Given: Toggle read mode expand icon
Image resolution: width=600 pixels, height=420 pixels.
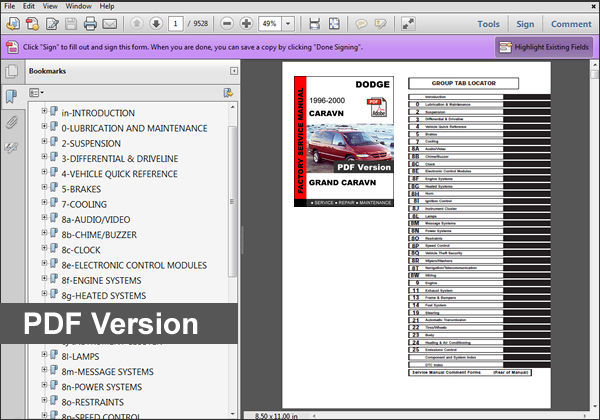Looking at the screenshot, I should [408, 24].
